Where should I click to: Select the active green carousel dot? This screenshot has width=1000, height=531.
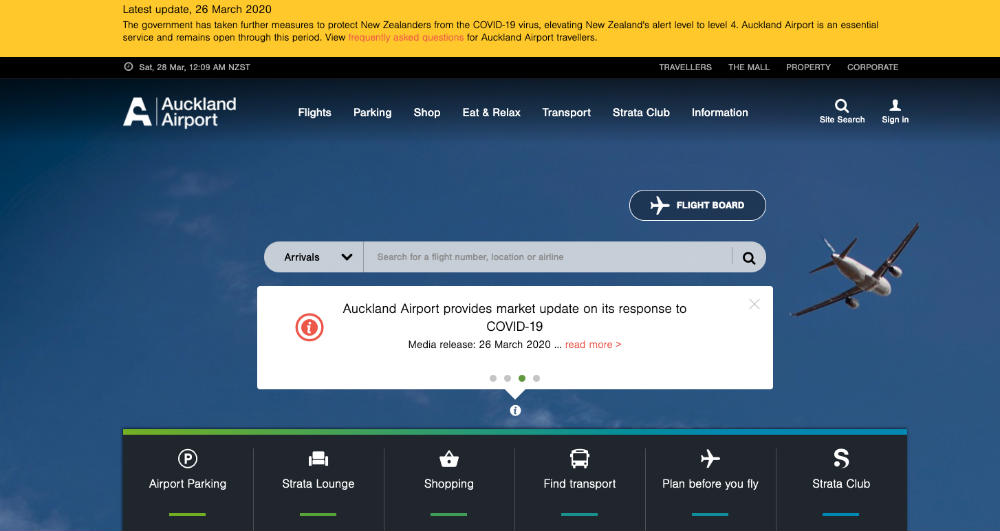(522, 378)
